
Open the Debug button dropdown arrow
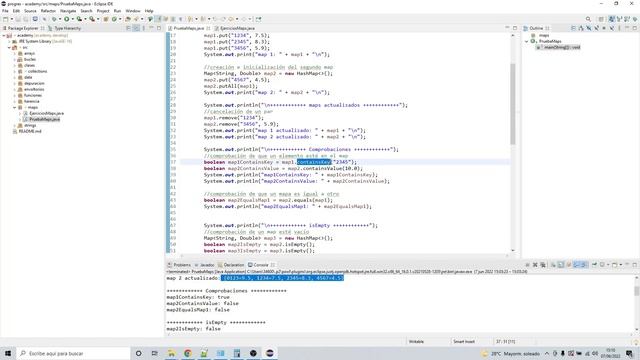point(60,19)
